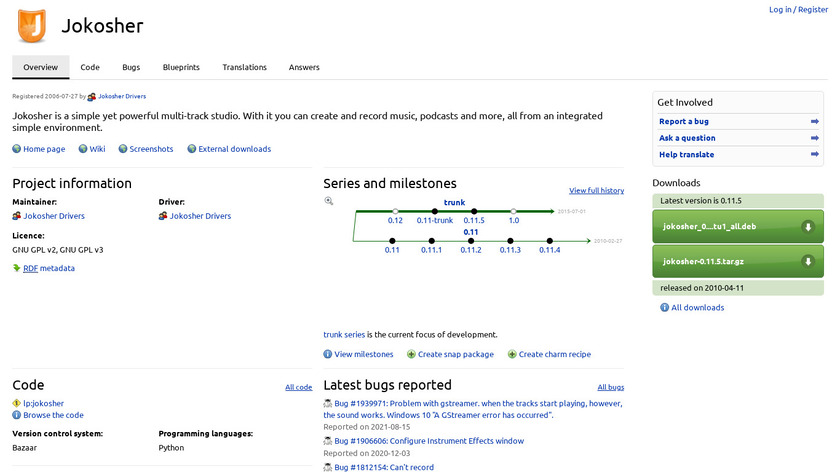The width and height of the screenshot is (840, 472).
Task: Click the Log in / Register link
Action: pyautogui.click(x=798, y=10)
